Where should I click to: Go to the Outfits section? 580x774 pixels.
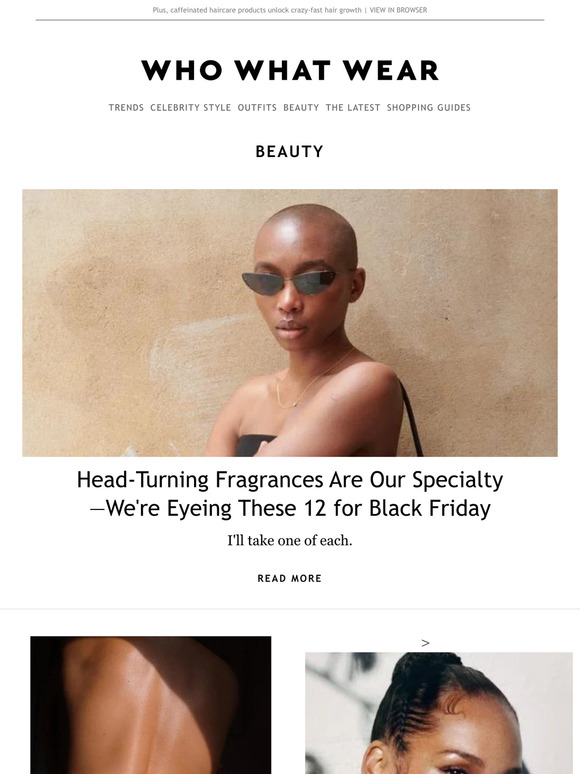point(257,108)
